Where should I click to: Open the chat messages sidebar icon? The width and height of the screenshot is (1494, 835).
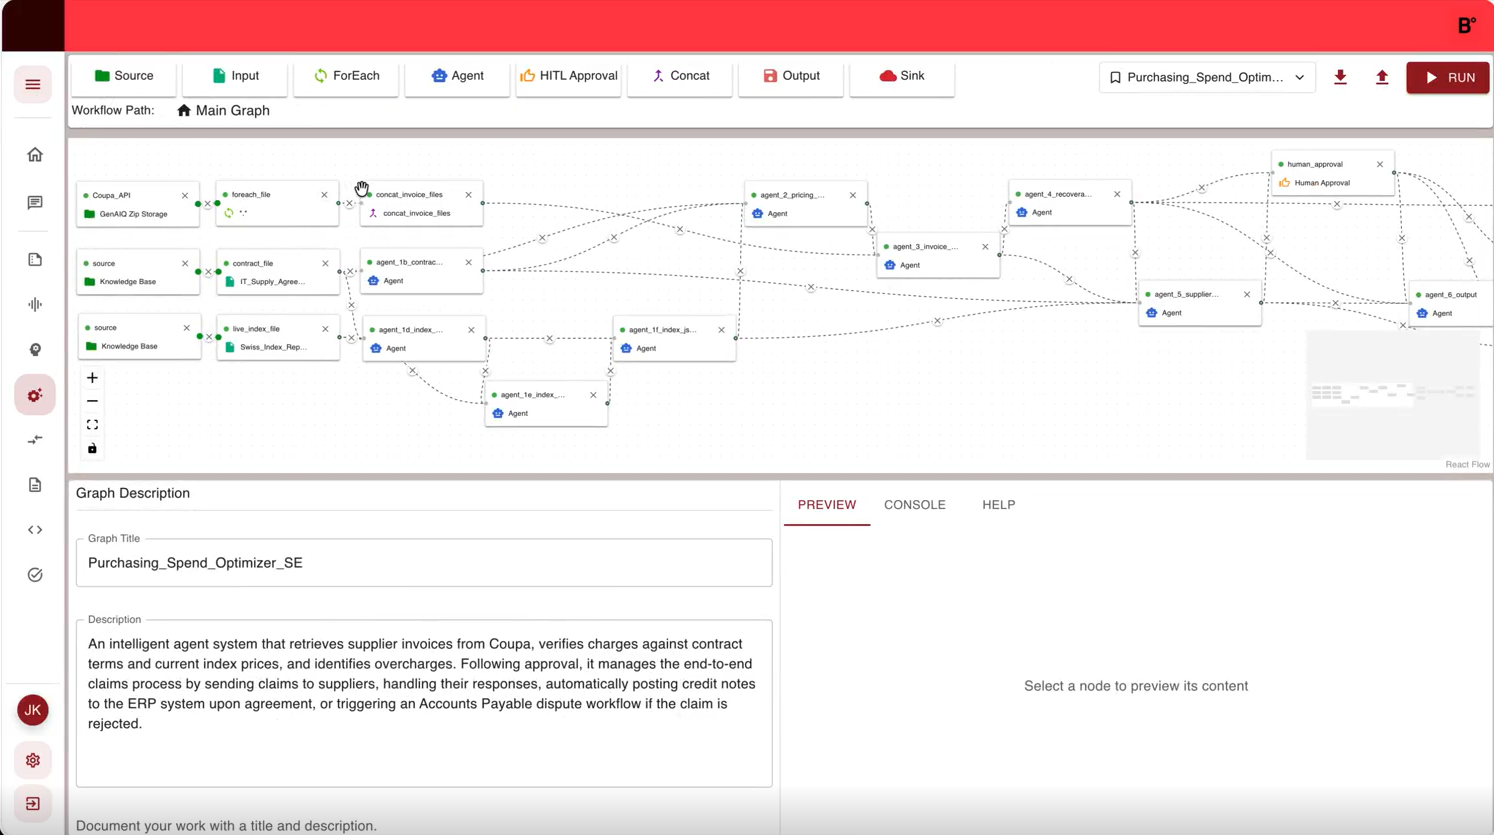click(35, 203)
